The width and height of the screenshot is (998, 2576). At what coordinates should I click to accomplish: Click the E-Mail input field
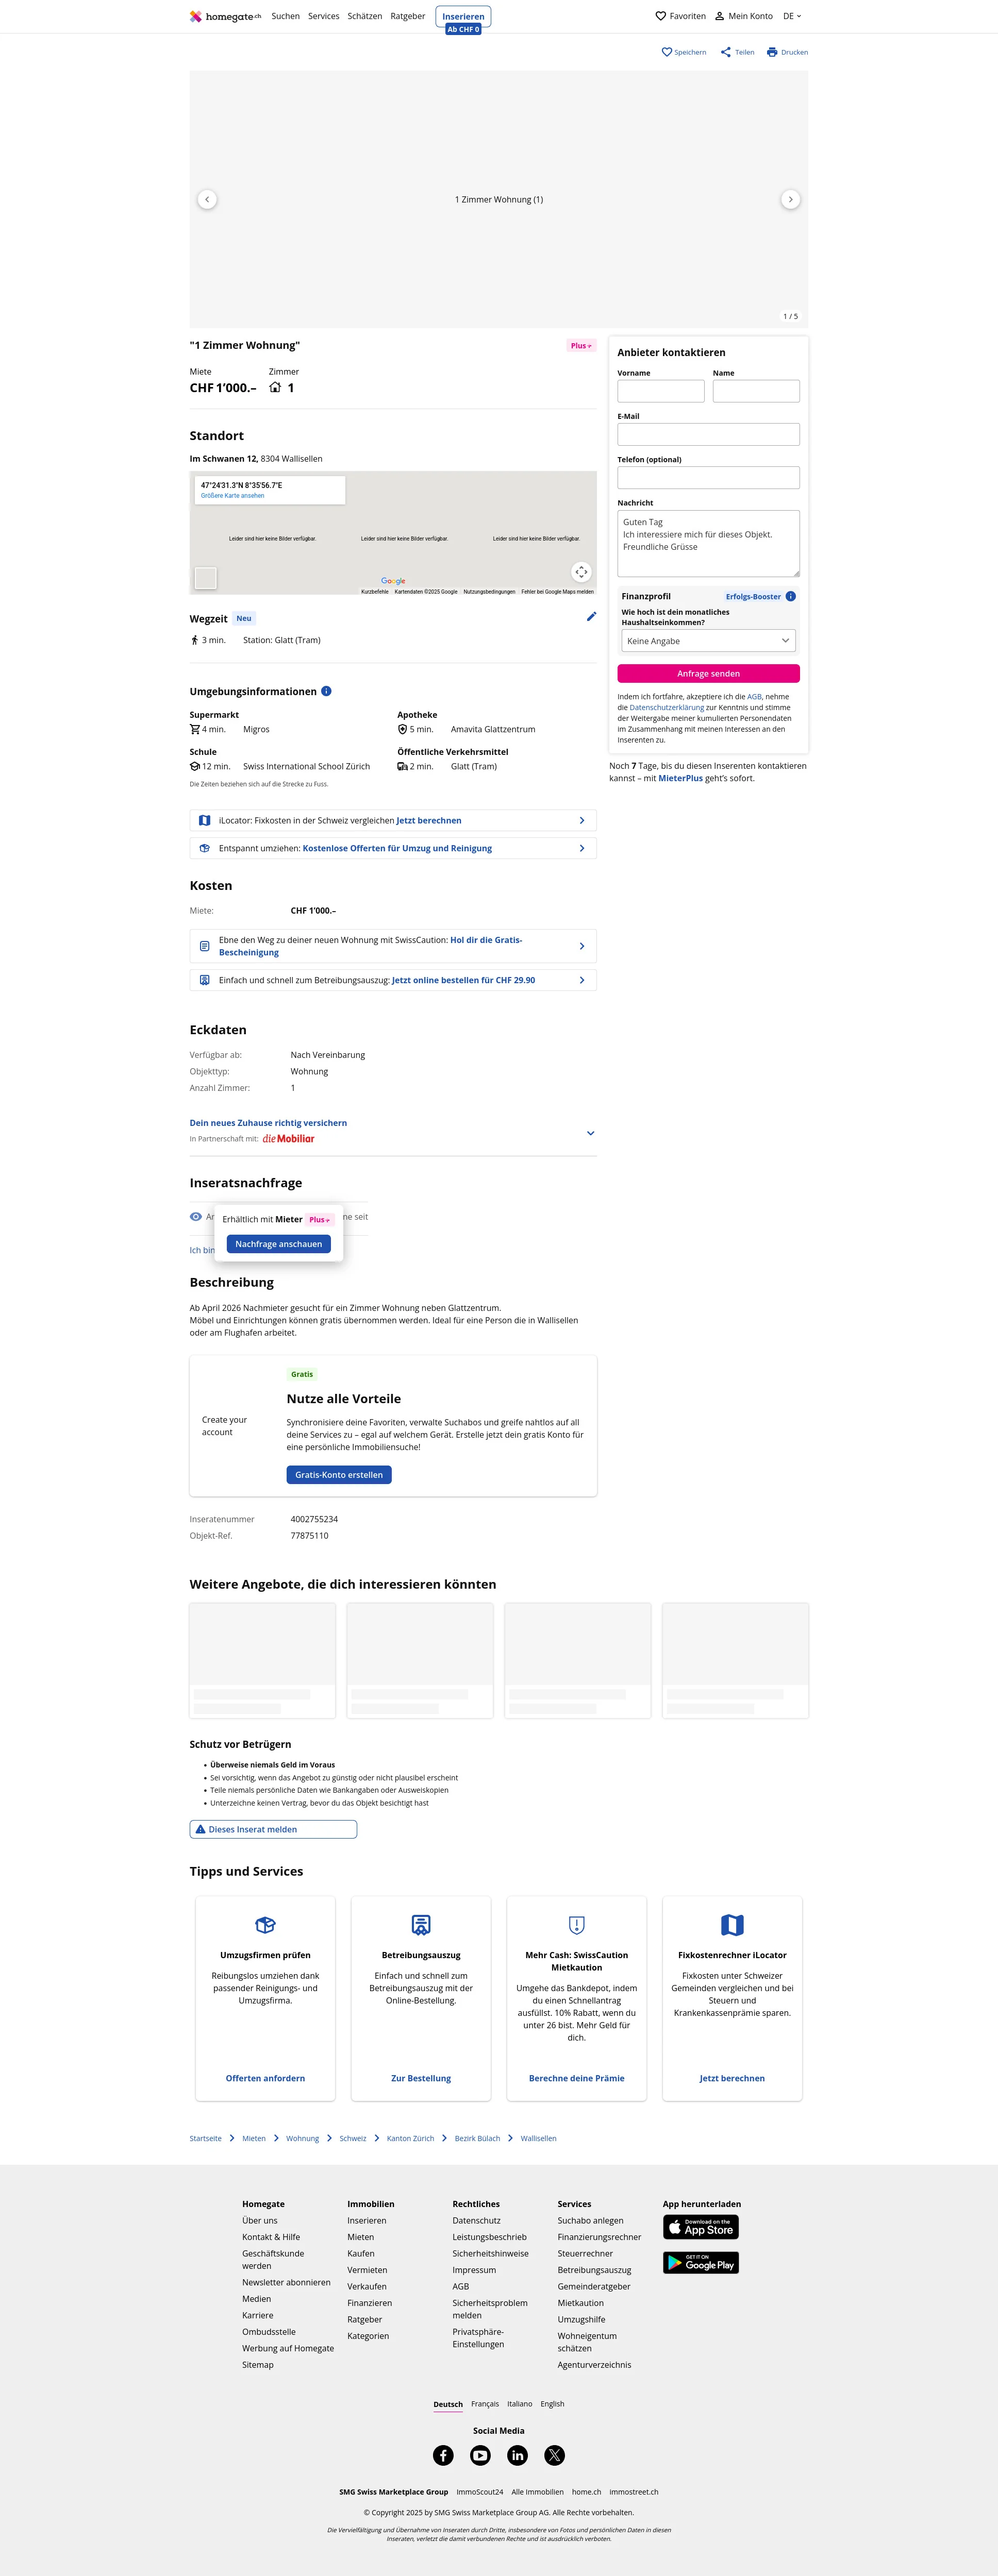pos(708,434)
